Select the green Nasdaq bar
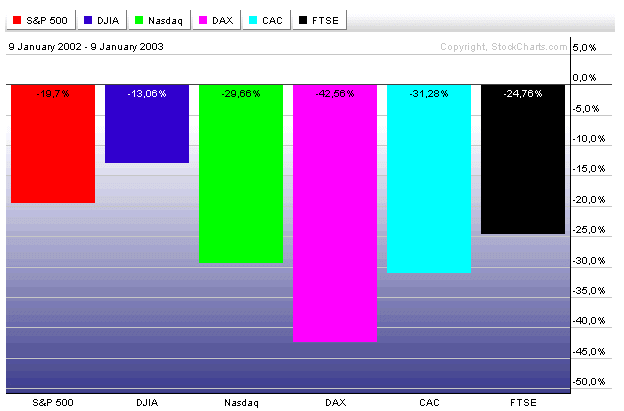 tap(241, 174)
